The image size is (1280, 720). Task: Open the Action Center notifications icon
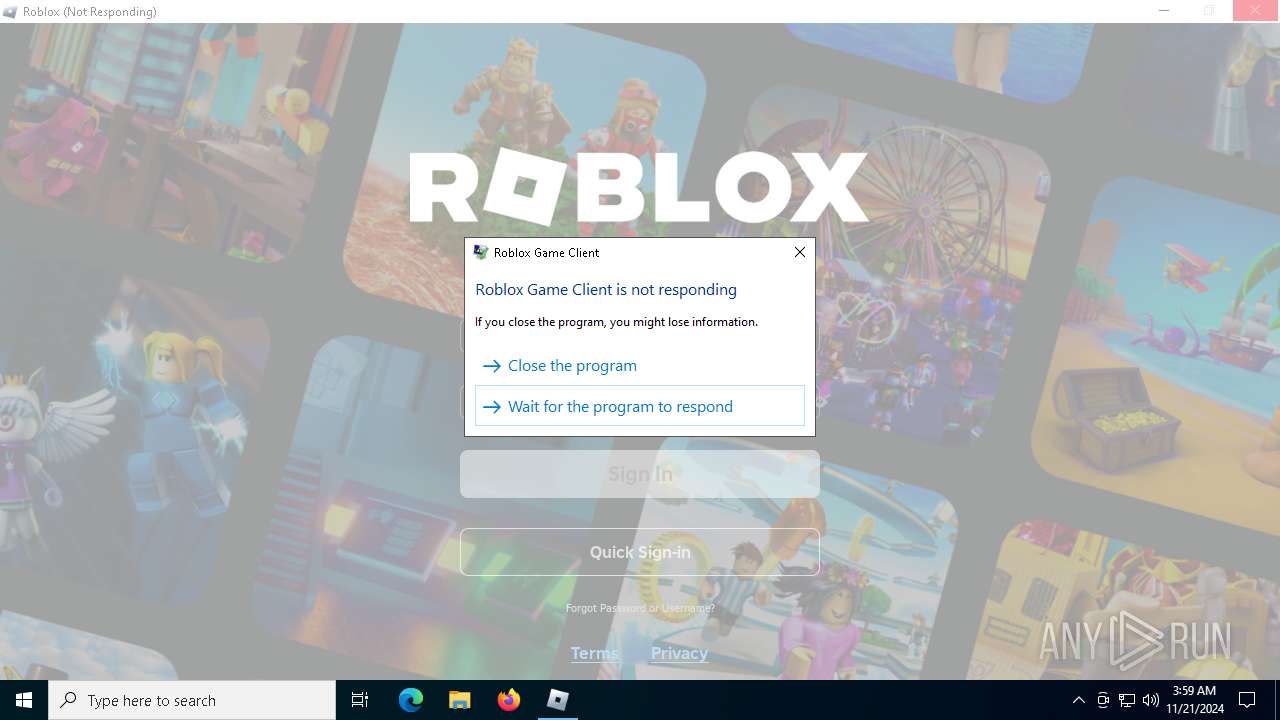pyautogui.click(x=1247, y=700)
